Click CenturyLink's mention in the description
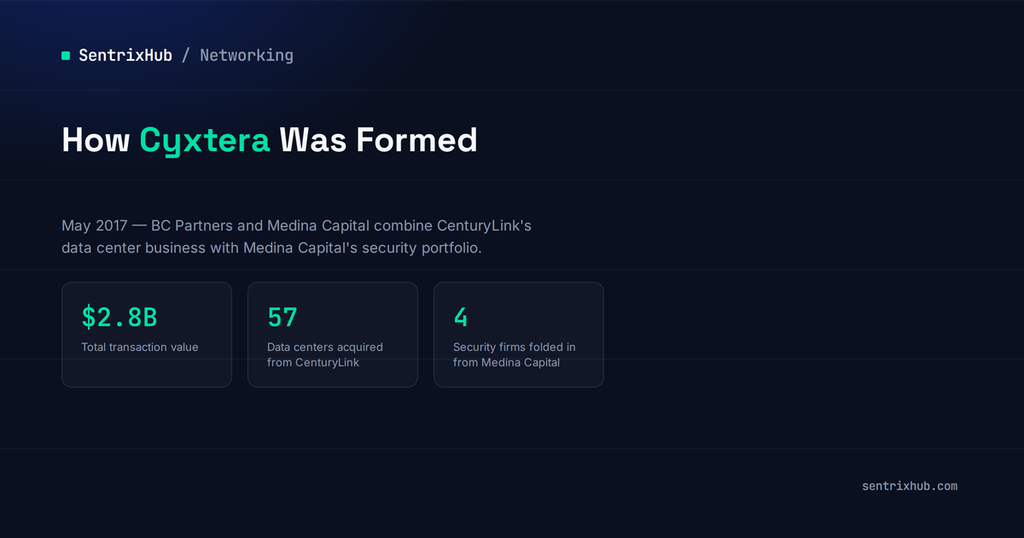 [x=484, y=226]
